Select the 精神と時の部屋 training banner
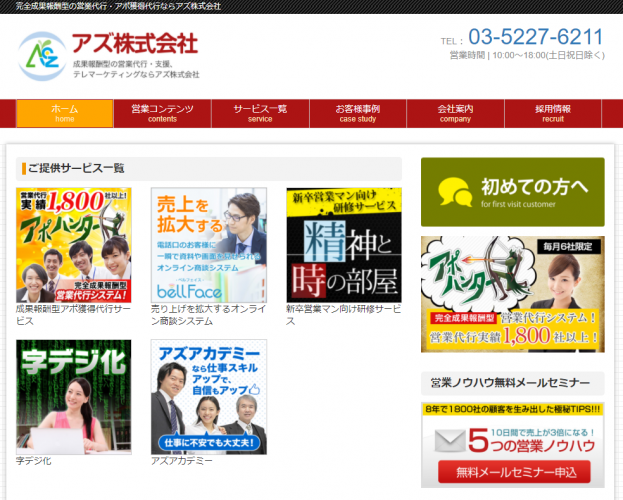The image size is (623, 500). pos(344,245)
